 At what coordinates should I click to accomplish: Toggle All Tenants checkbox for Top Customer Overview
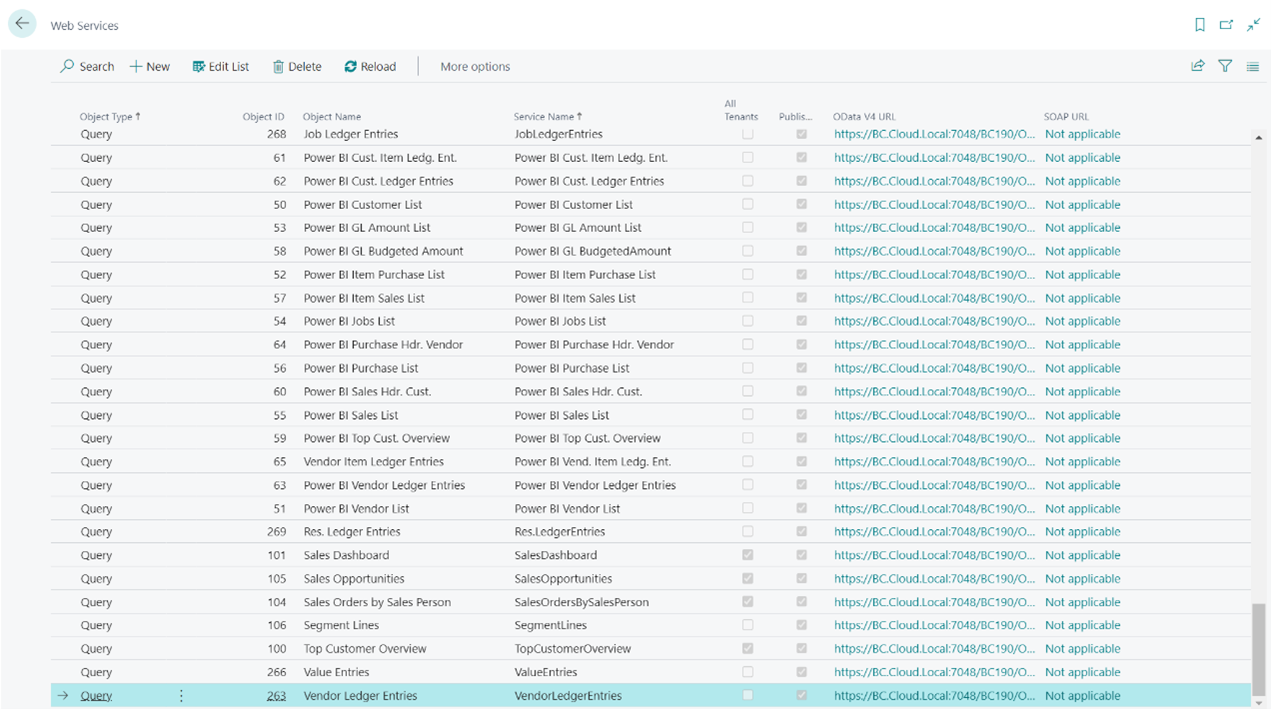click(747, 648)
